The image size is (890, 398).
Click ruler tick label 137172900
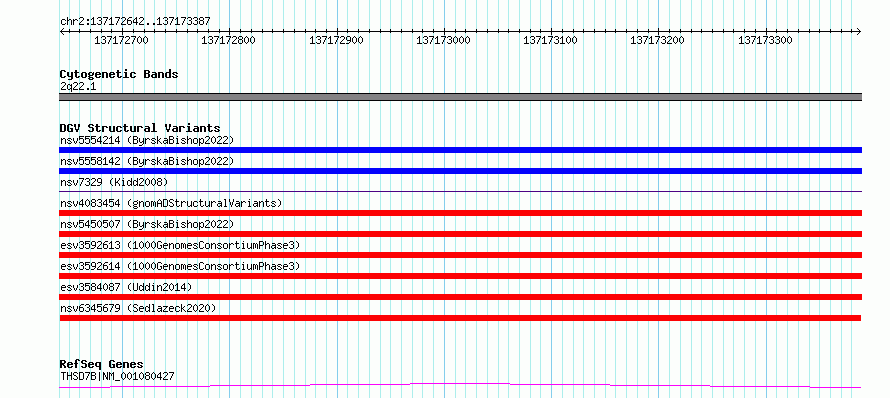point(336,40)
